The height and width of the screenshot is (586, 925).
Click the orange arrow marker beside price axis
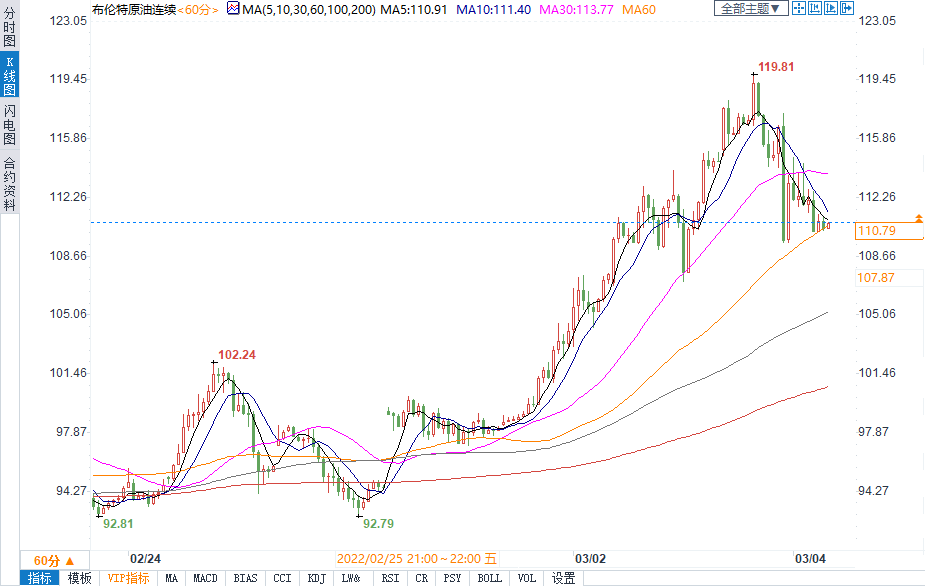(x=918, y=217)
